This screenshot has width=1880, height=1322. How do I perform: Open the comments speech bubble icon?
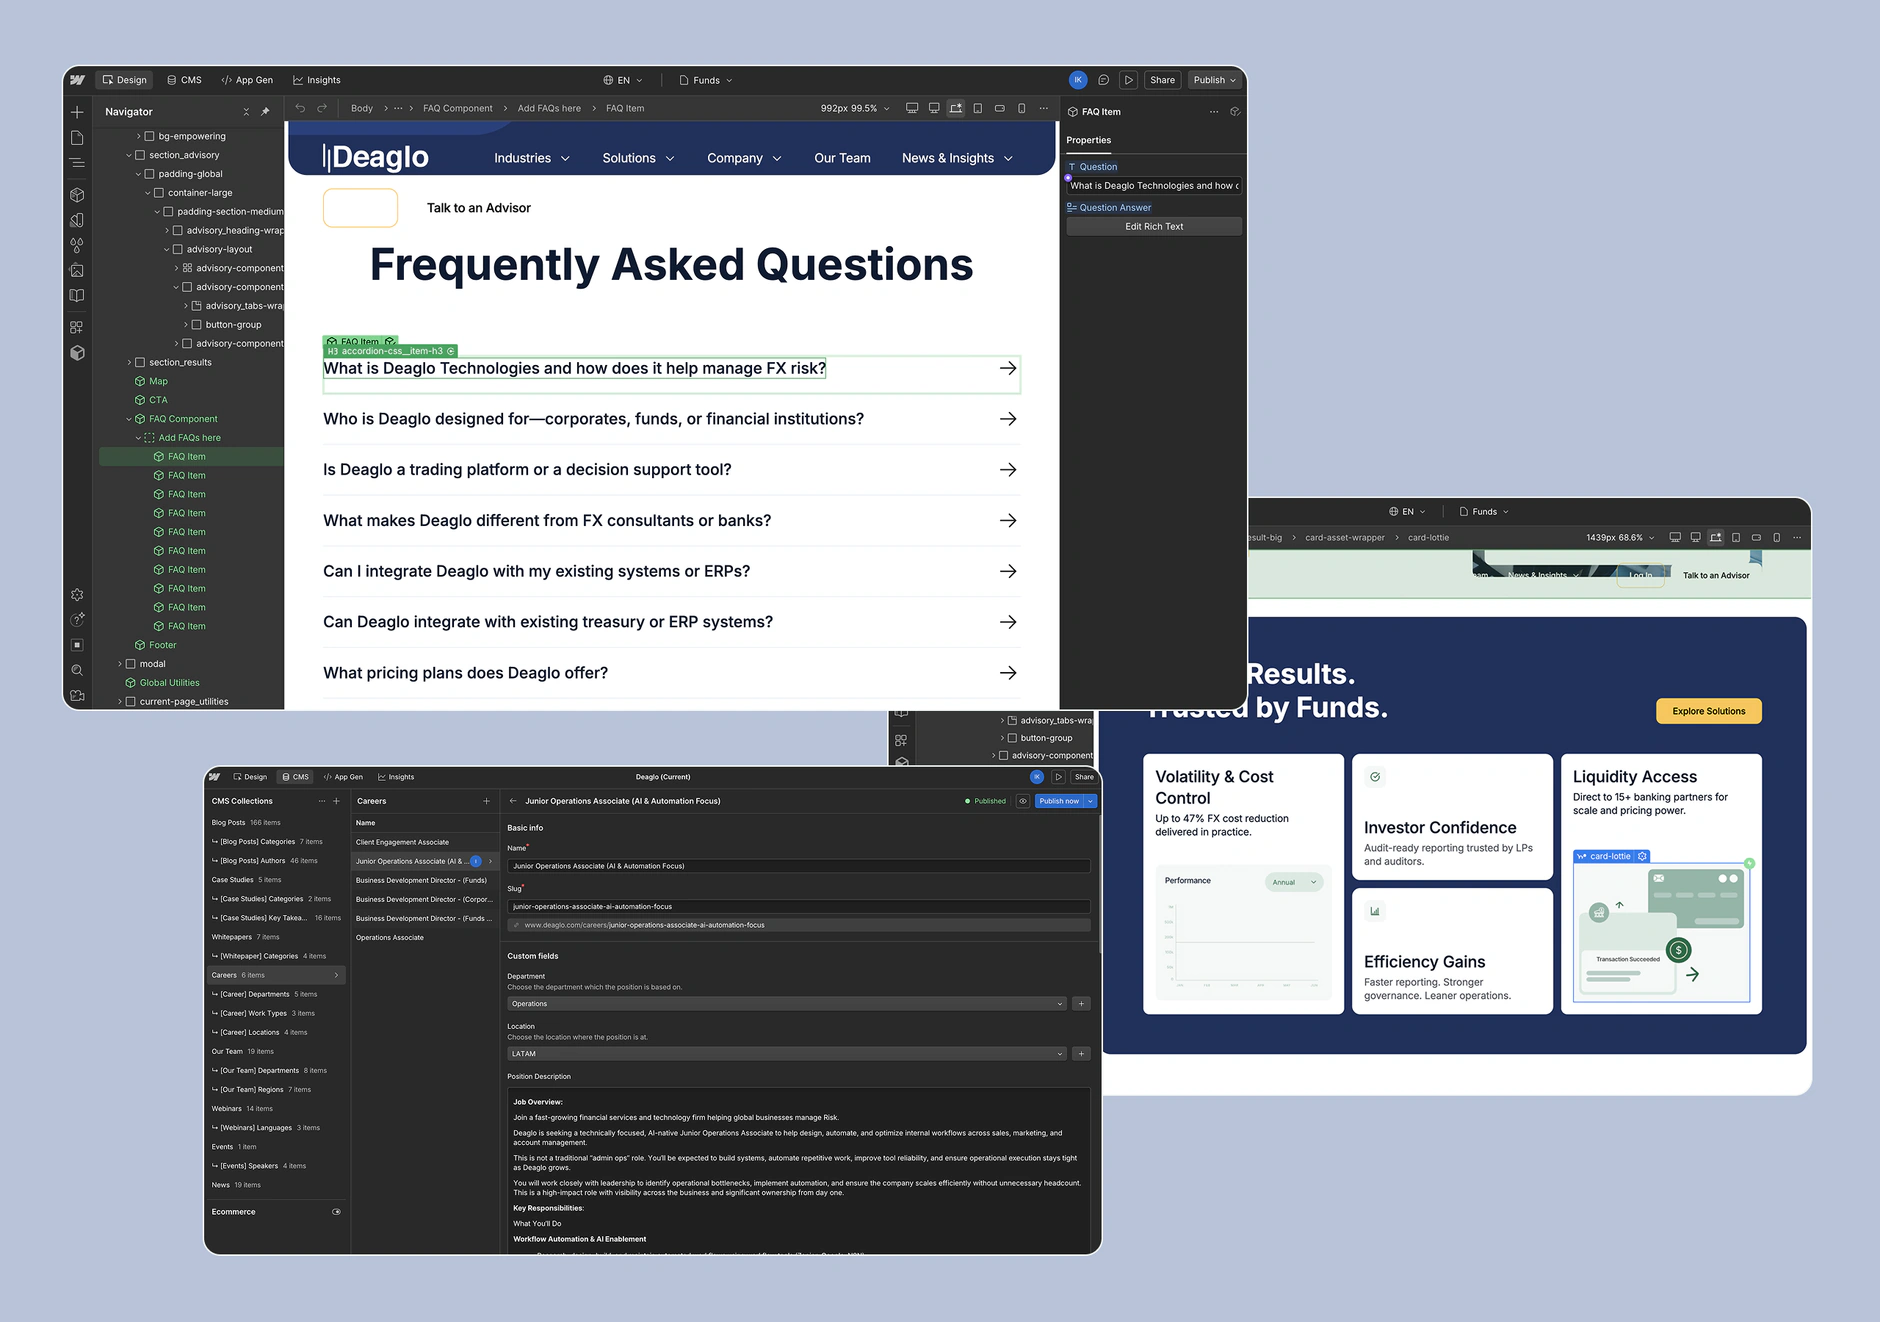[1104, 80]
